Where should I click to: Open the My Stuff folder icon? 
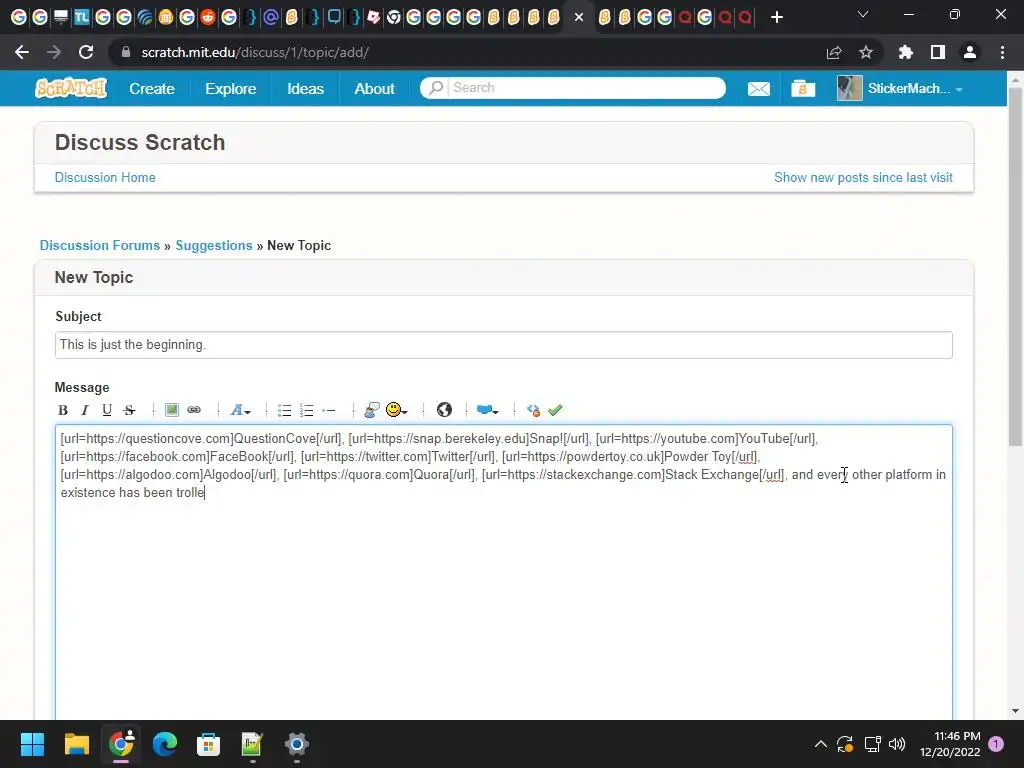tap(803, 88)
